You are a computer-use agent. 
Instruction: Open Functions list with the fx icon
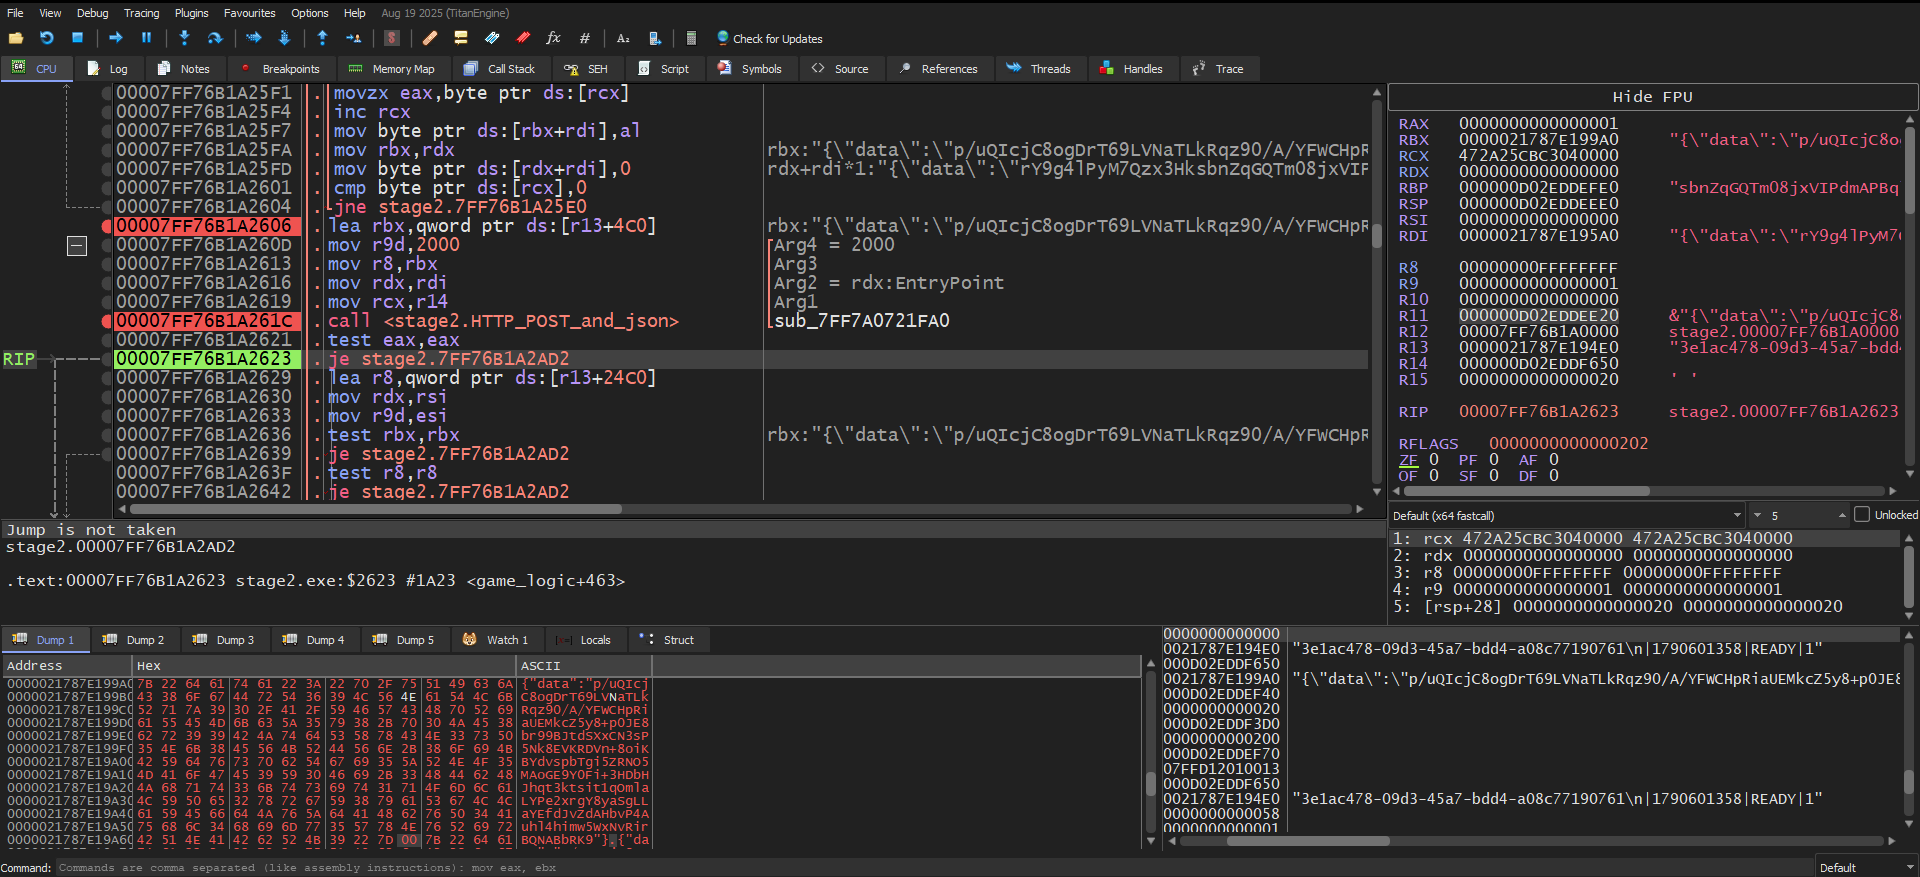tap(553, 38)
